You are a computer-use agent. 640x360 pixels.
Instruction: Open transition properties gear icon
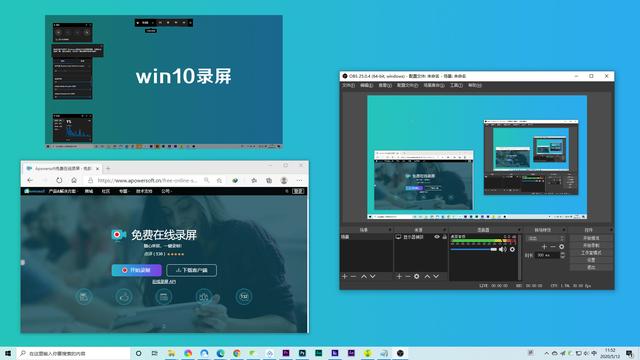[x=562, y=247]
